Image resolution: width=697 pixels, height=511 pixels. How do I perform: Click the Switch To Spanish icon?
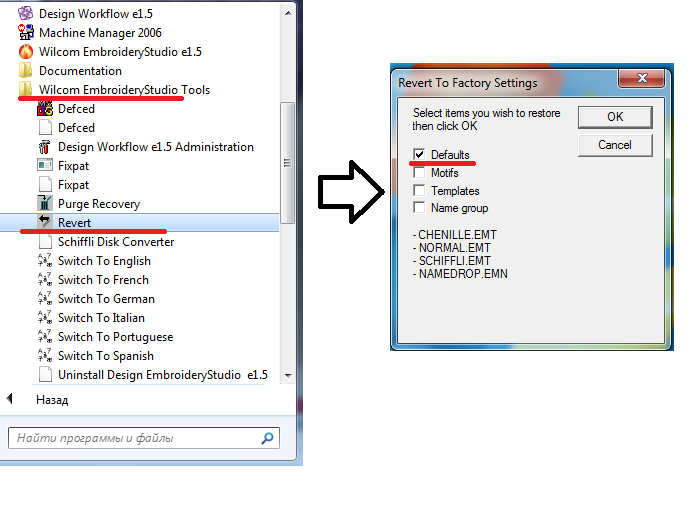coord(45,356)
